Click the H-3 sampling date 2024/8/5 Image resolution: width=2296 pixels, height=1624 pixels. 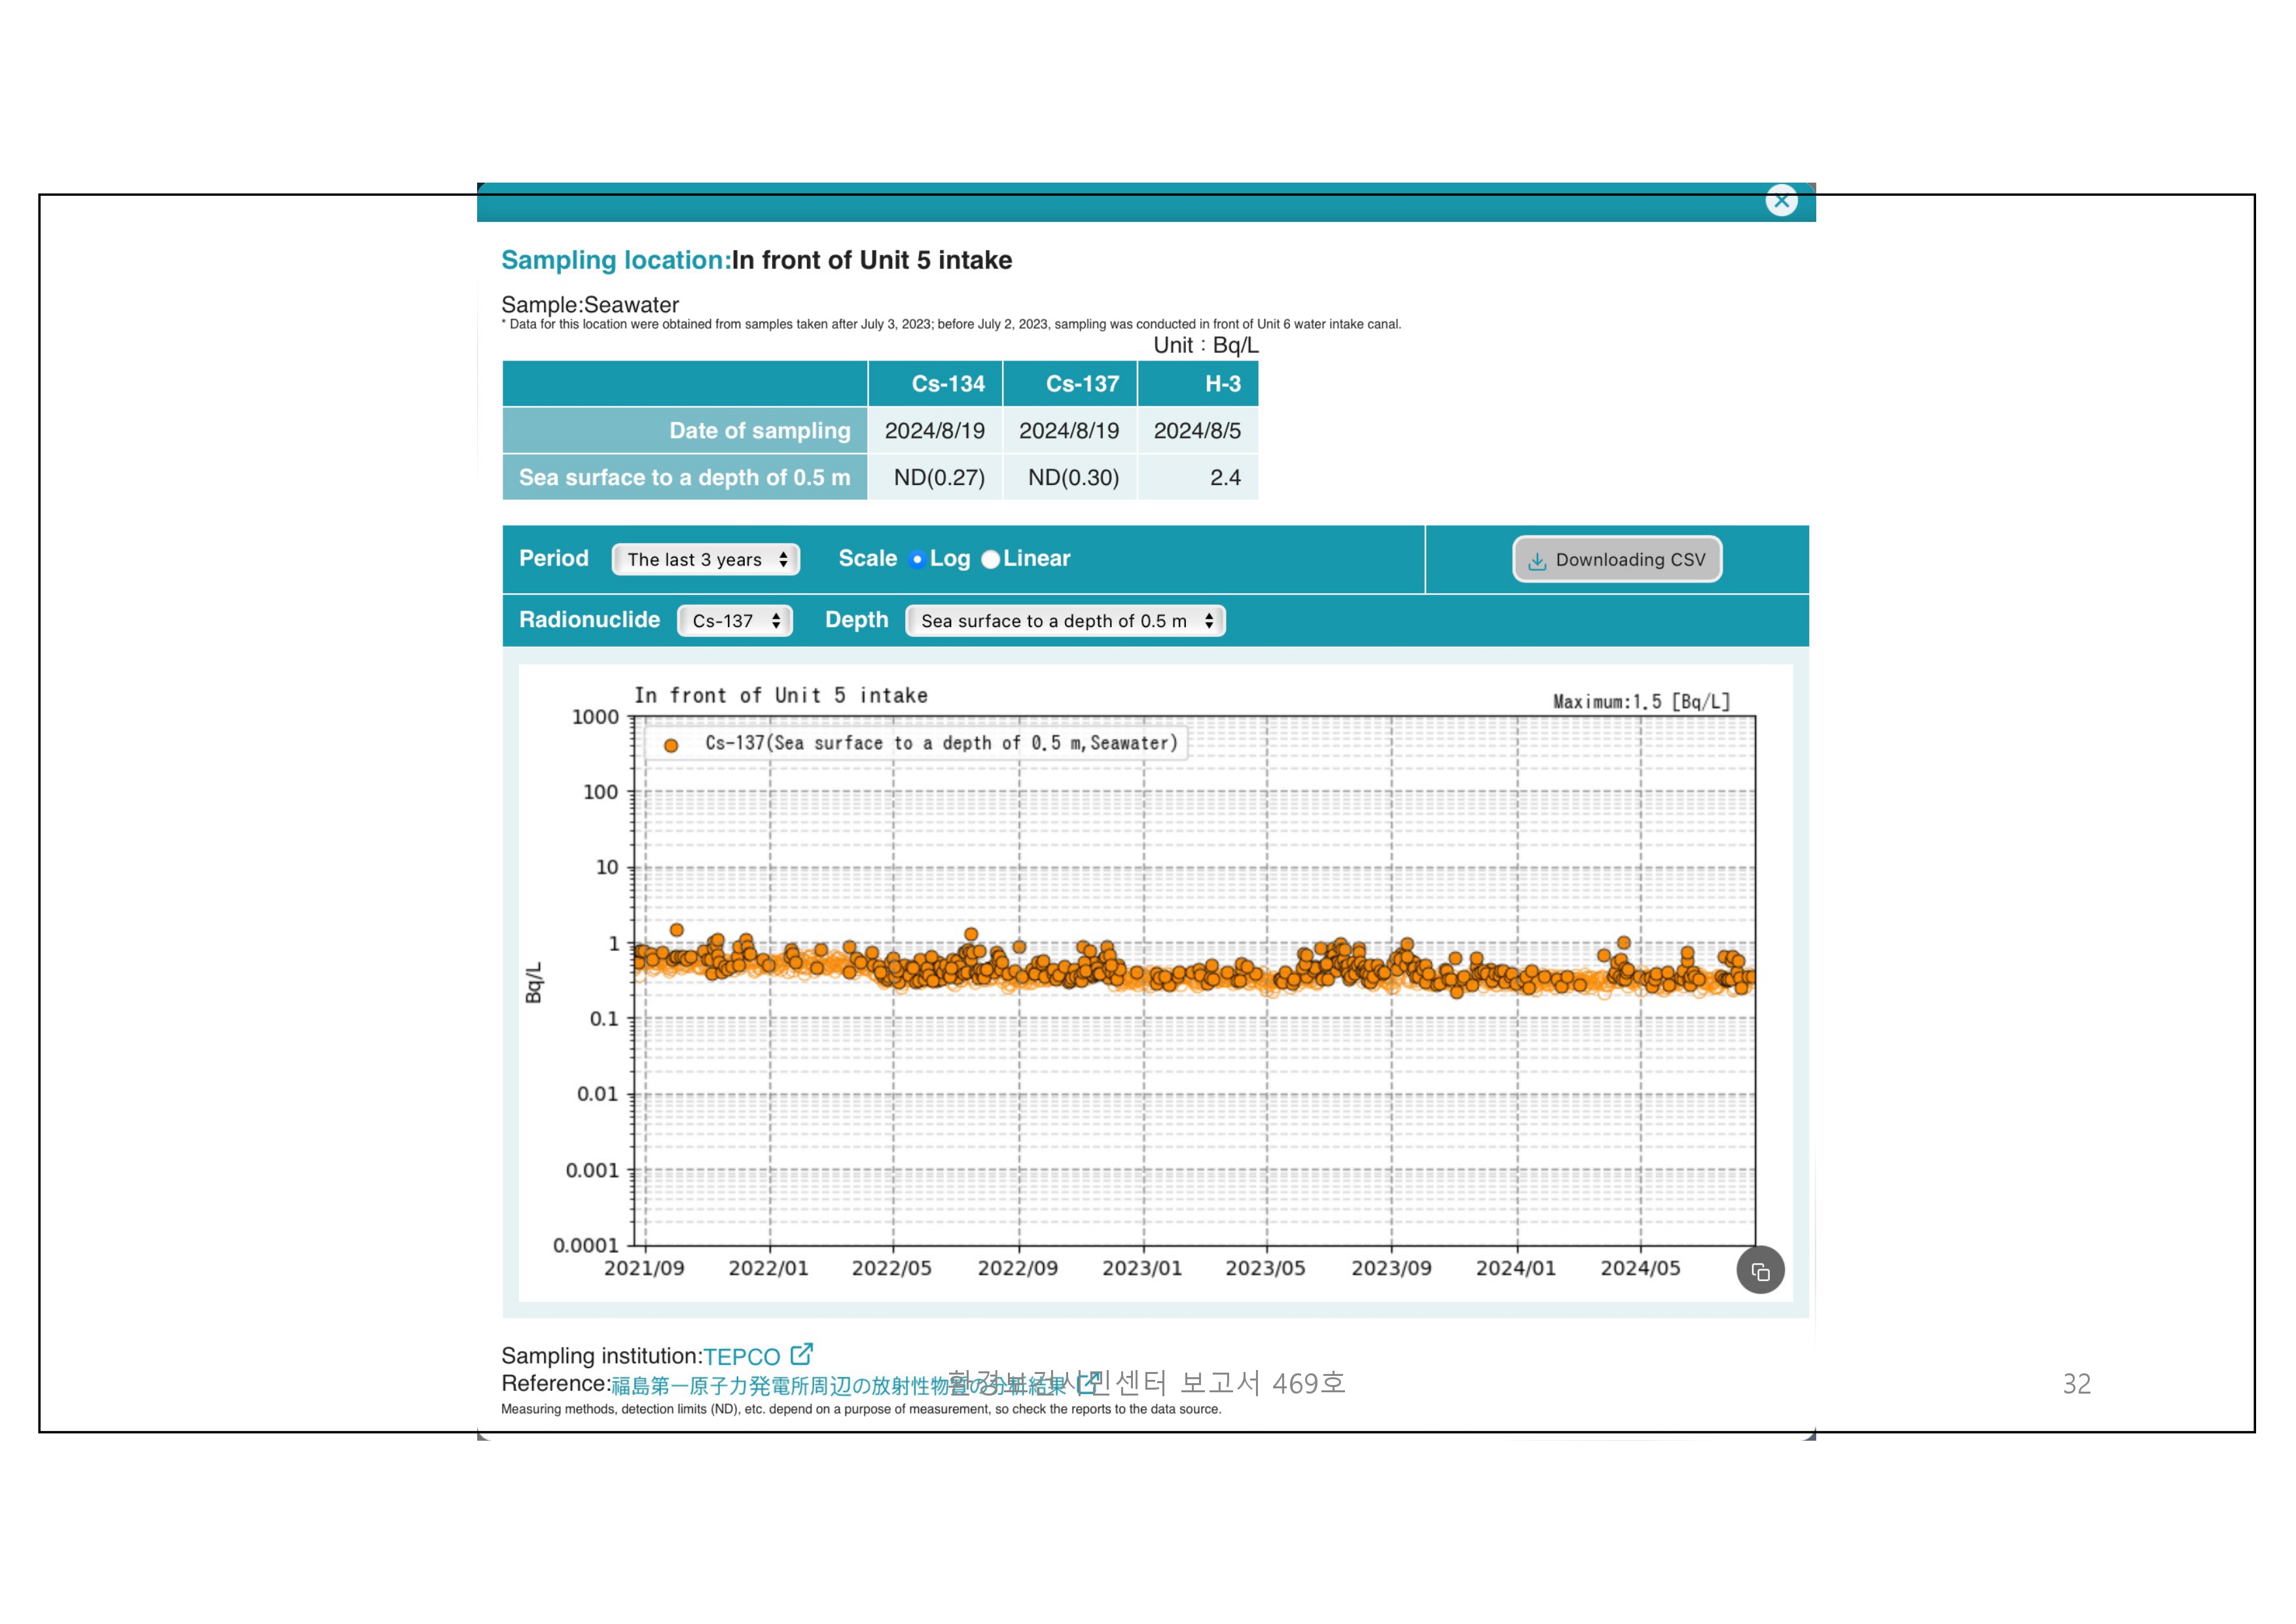(1198, 431)
